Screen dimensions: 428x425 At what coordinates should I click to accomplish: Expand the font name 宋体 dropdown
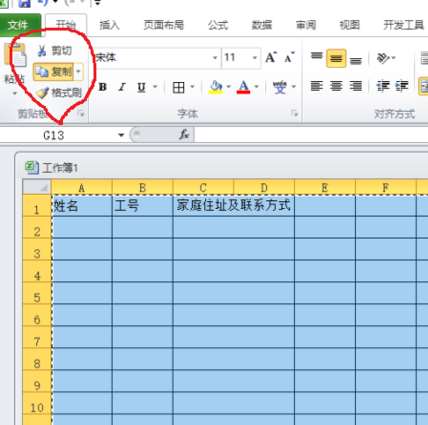pos(215,58)
